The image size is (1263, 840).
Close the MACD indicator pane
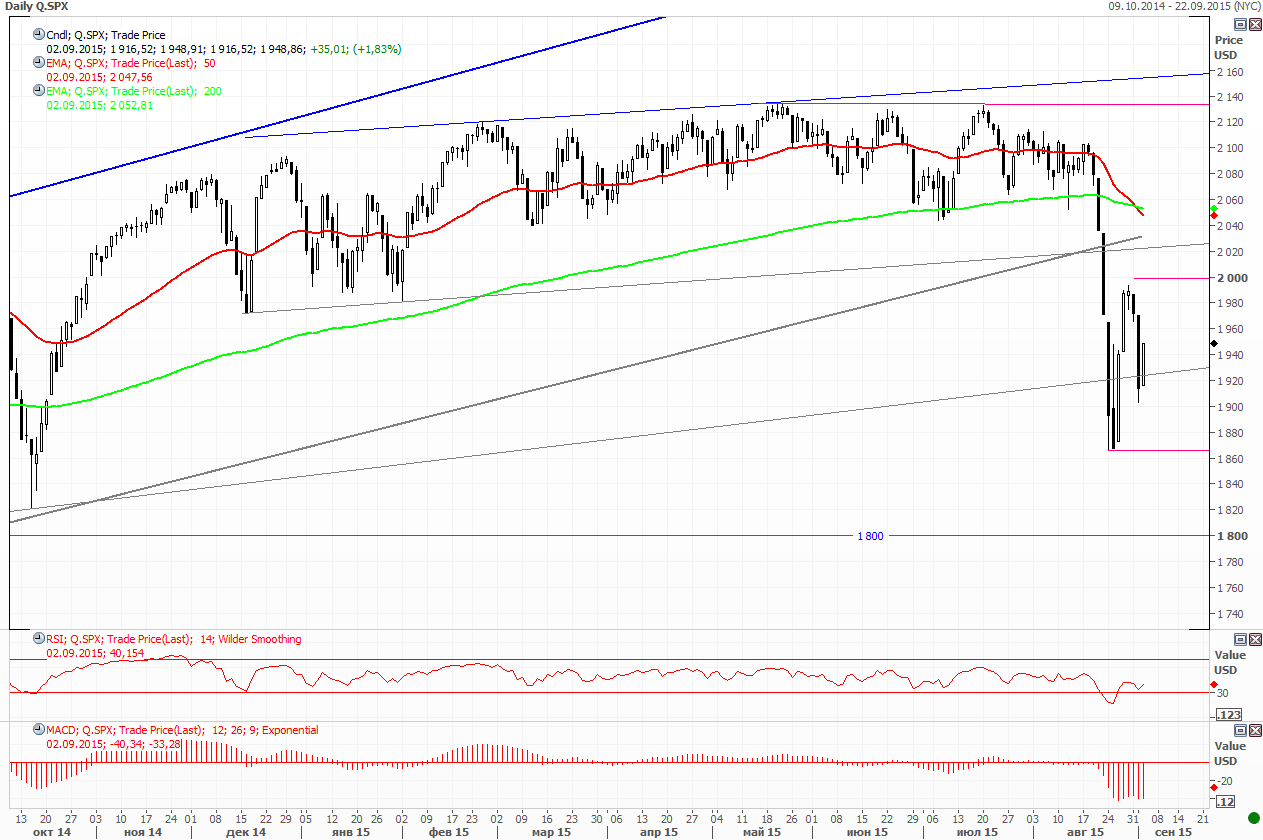tap(1253, 730)
